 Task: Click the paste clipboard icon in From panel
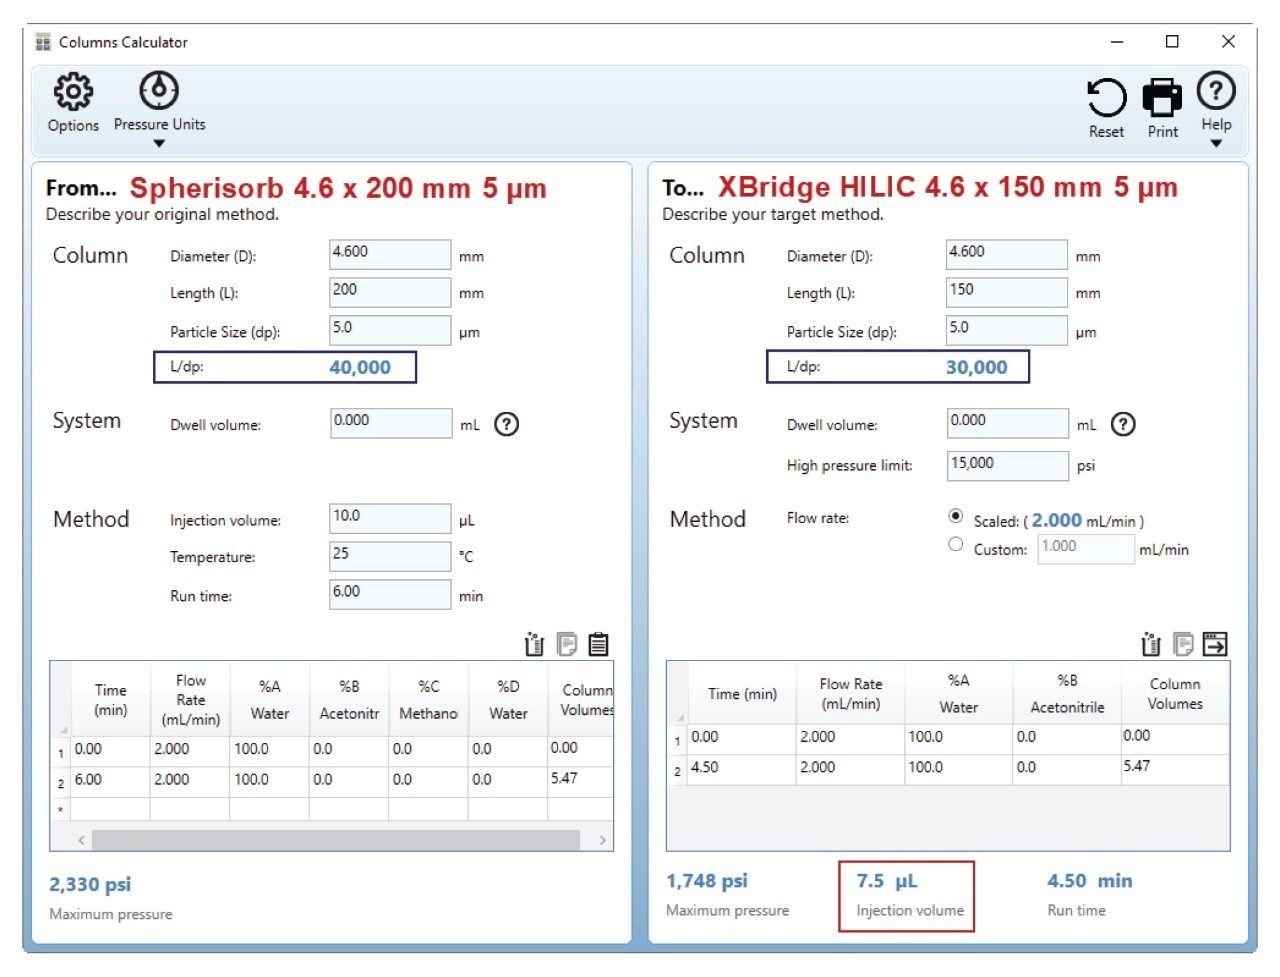point(598,644)
